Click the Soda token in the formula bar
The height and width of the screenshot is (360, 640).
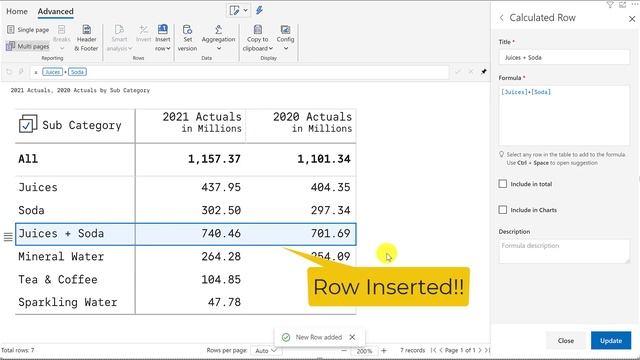[x=77, y=72]
